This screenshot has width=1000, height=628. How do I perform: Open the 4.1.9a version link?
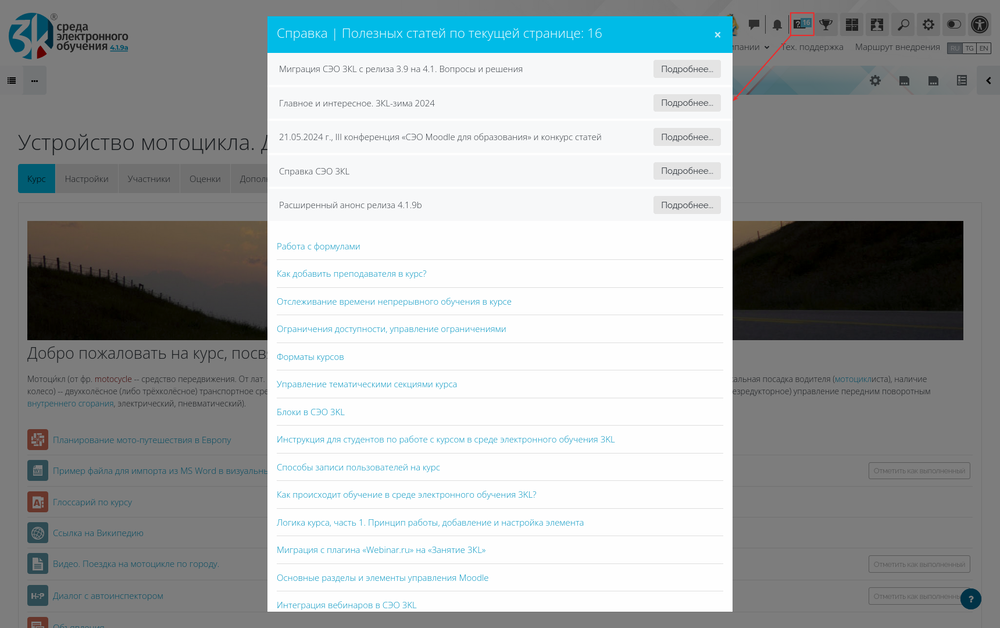point(119,48)
